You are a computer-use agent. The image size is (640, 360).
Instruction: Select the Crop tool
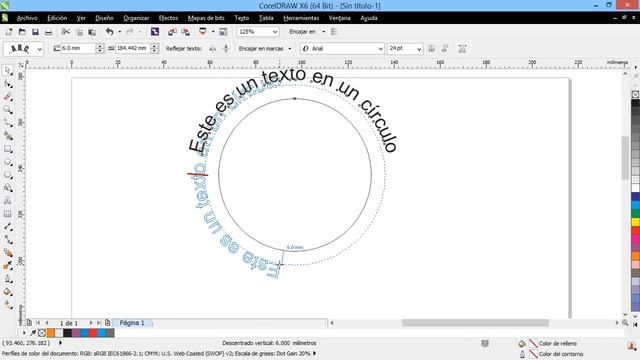coord(7,97)
